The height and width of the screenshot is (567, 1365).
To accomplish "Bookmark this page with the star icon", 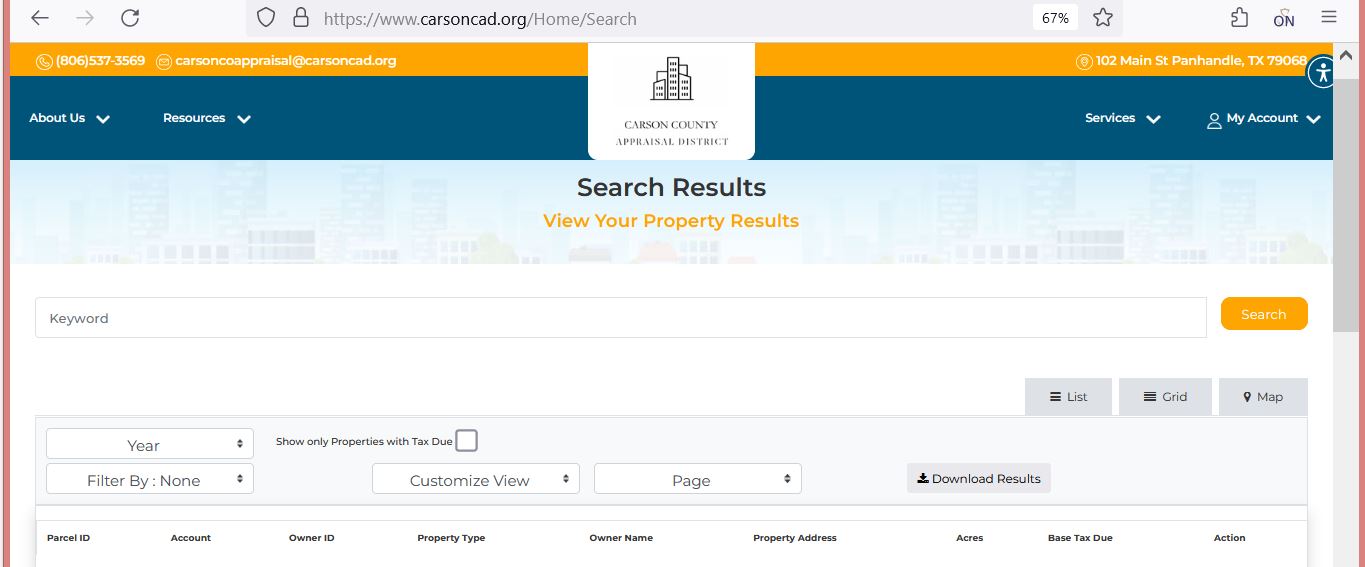I will (x=1103, y=18).
